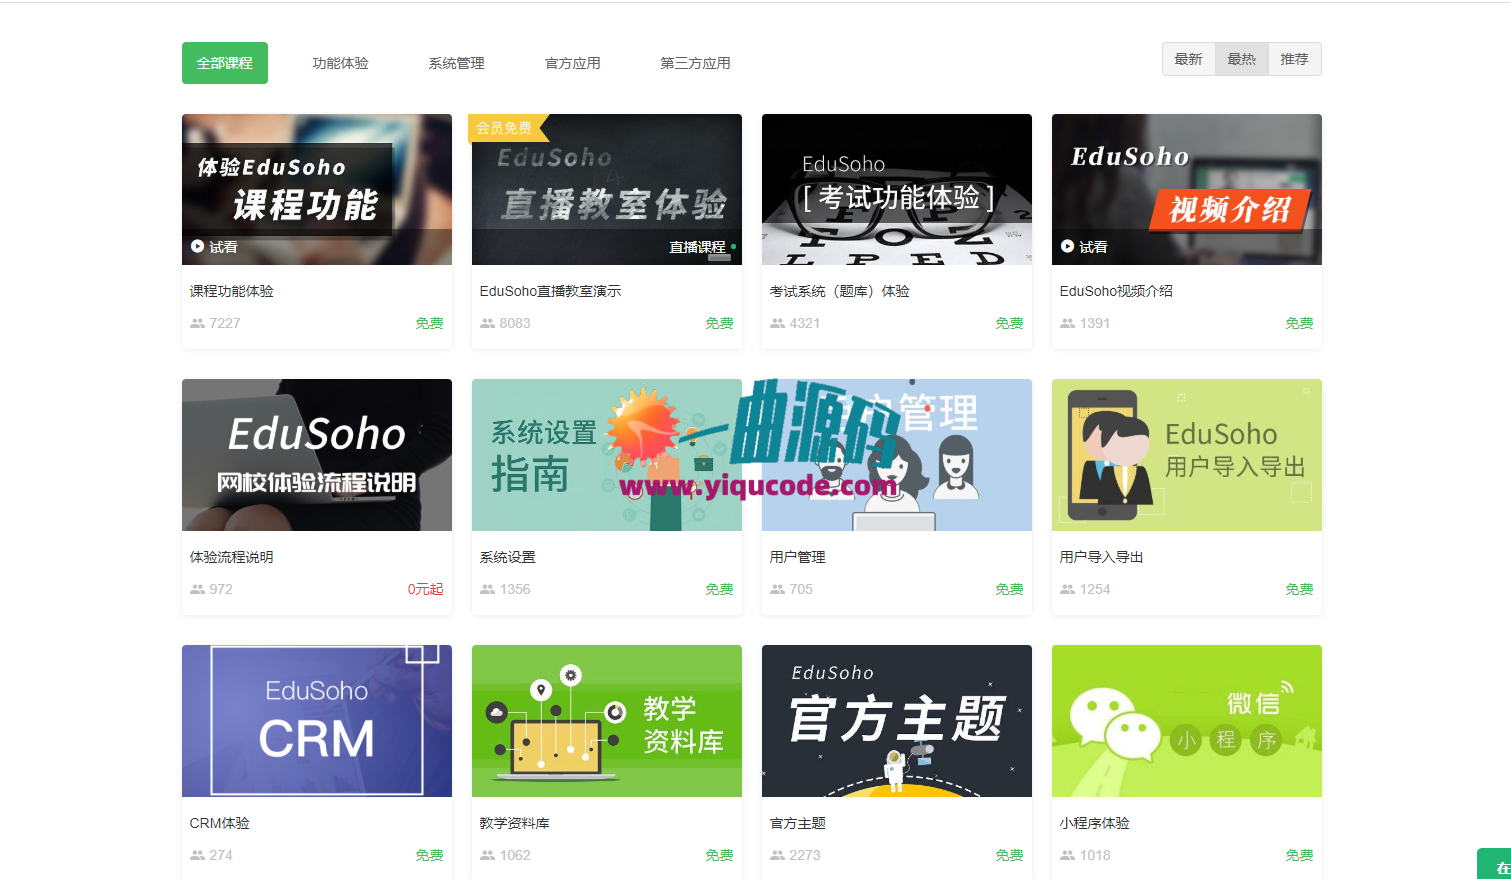Click 系统设置 course title

click(x=508, y=557)
